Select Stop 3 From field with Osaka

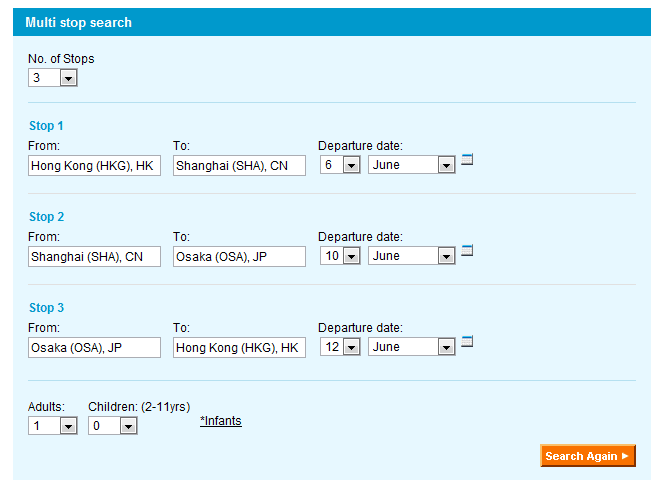tap(94, 348)
